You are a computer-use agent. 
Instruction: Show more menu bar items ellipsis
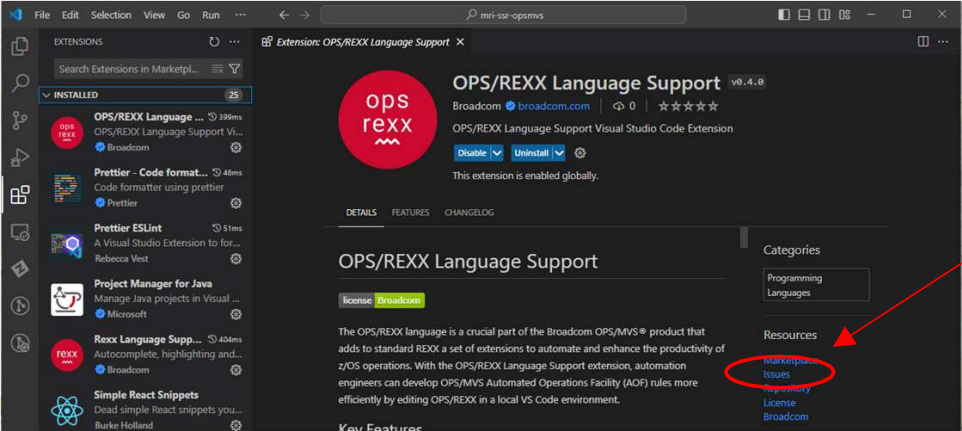click(240, 15)
